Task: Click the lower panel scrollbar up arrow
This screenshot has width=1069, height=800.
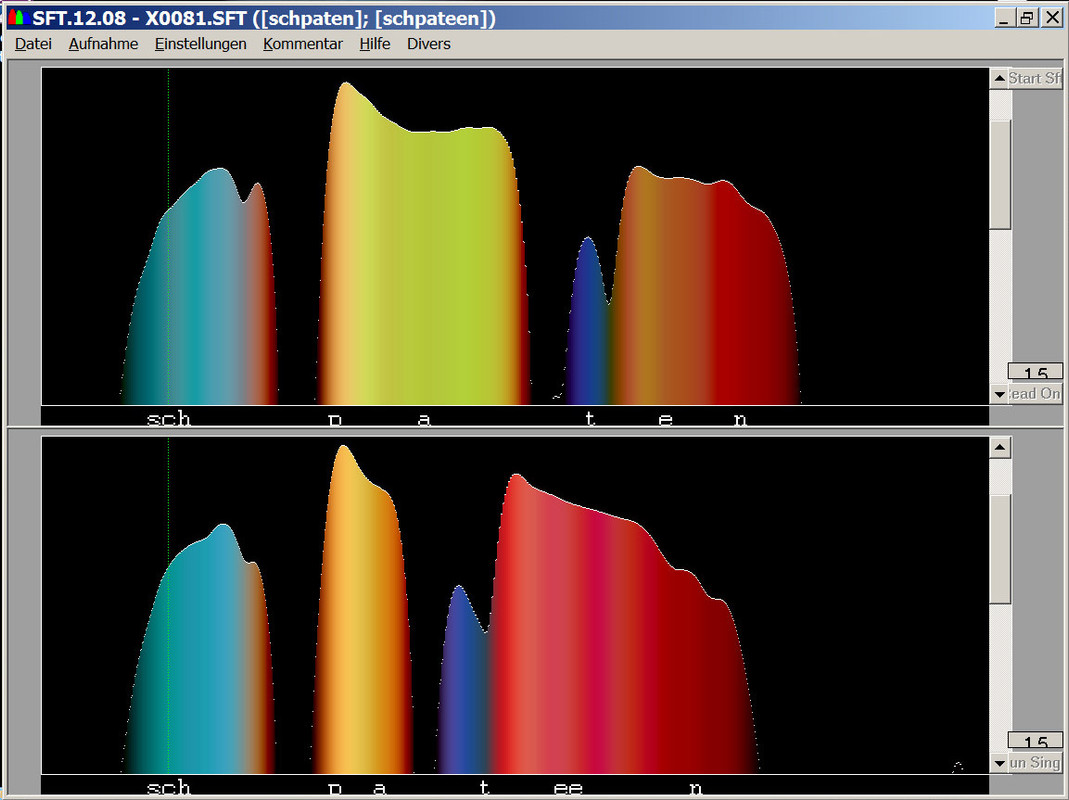Action: [x=999, y=447]
